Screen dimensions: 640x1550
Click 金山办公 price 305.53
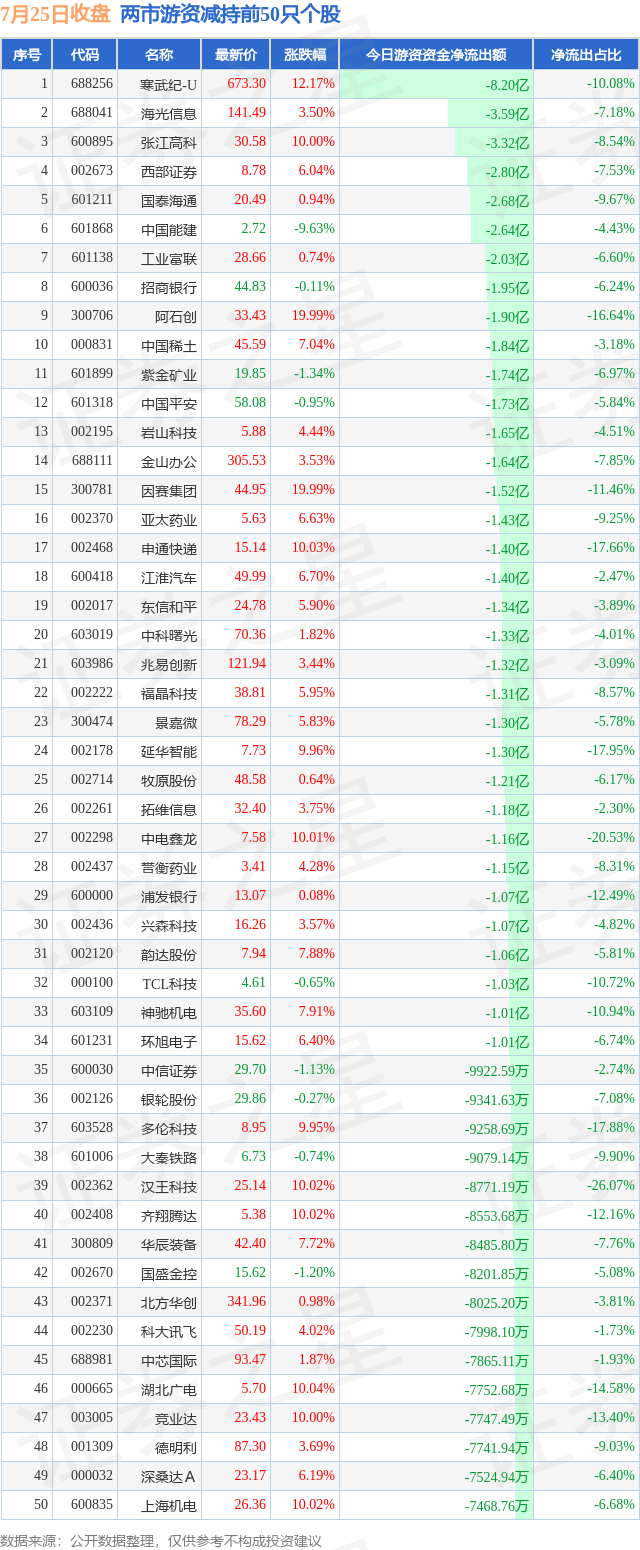click(x=247, y=461)
